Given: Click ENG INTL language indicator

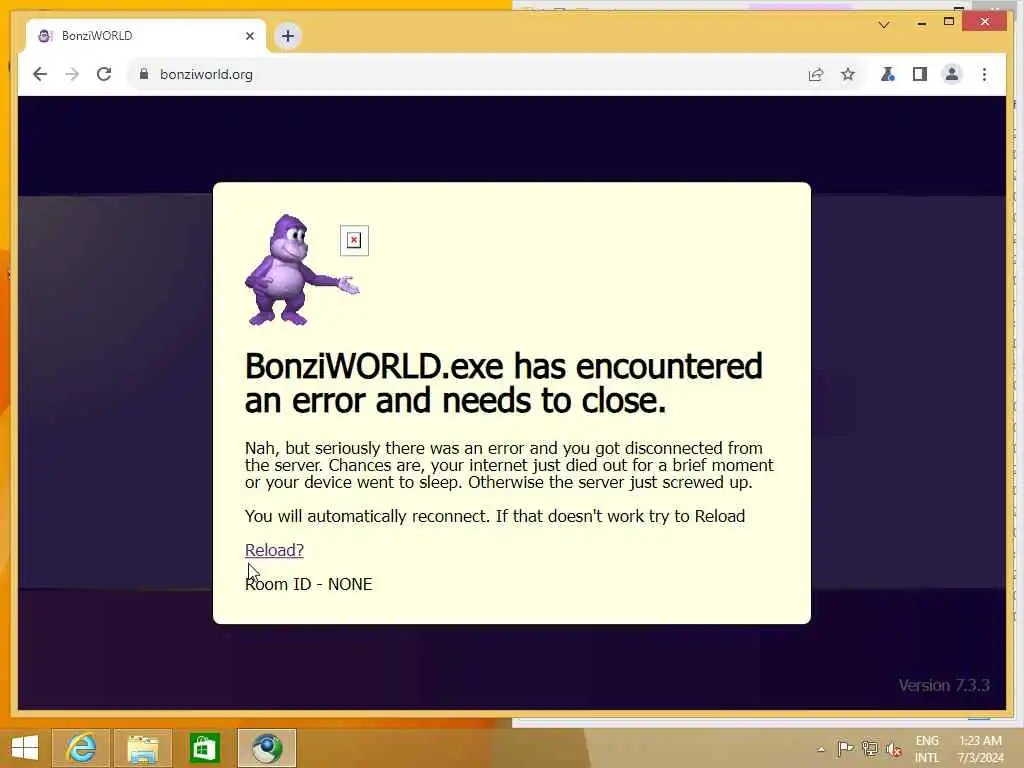Looking at the screenshot, I should (927, 749).
